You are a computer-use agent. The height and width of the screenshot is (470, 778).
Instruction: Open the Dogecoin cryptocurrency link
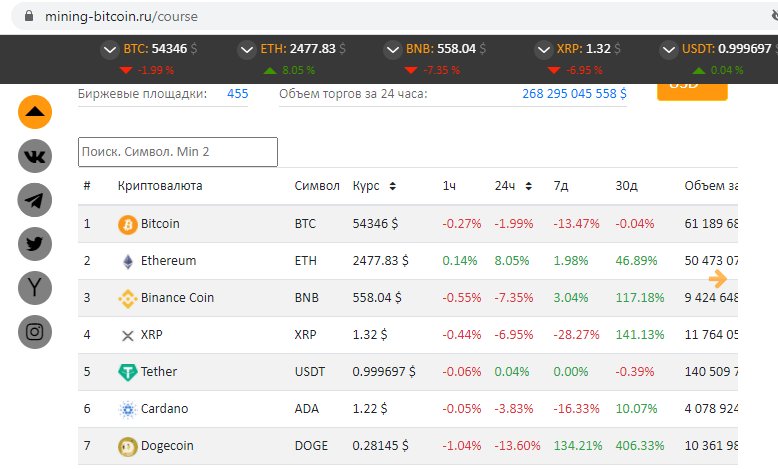(167, 446)
